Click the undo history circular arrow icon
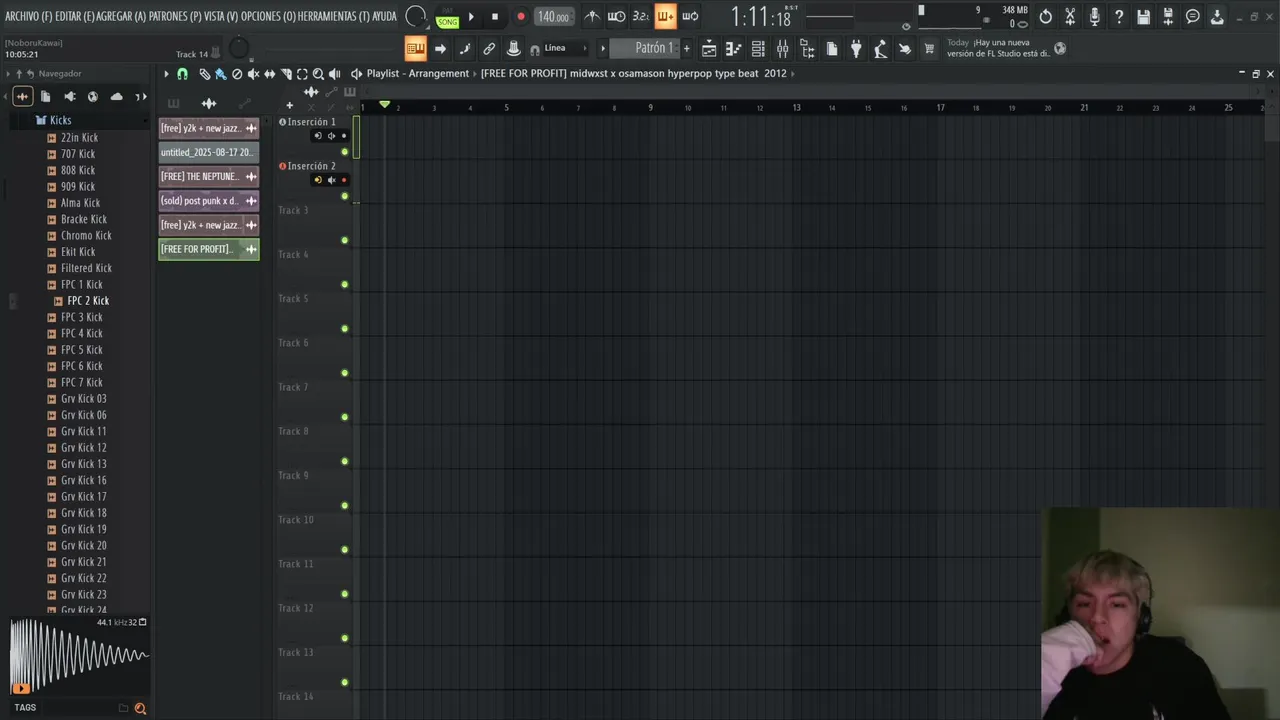This screenshot has height=720, width=1280. pos(1046,17)
